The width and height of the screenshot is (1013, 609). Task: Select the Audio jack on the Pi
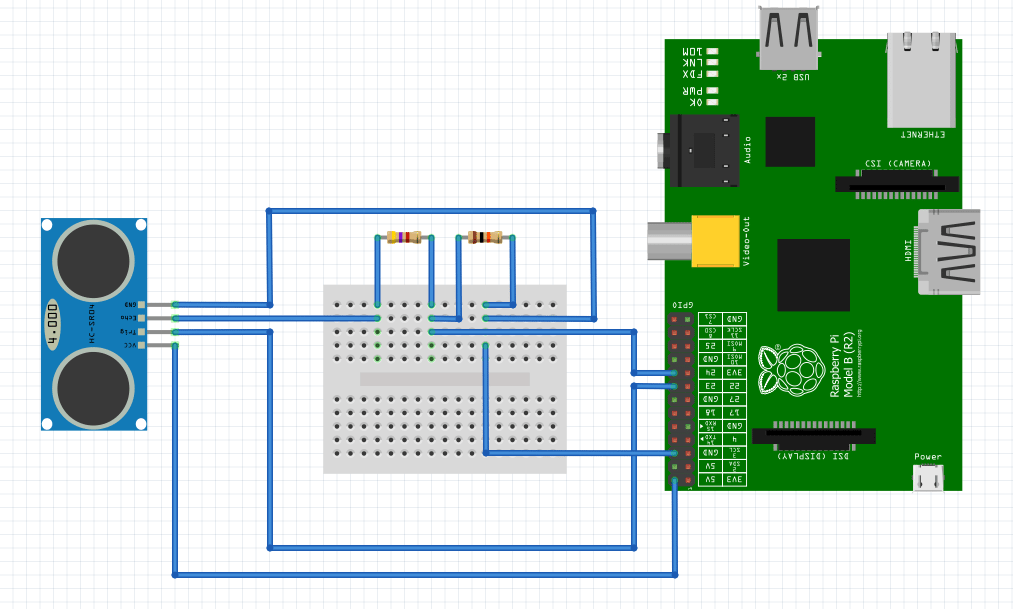705,150
